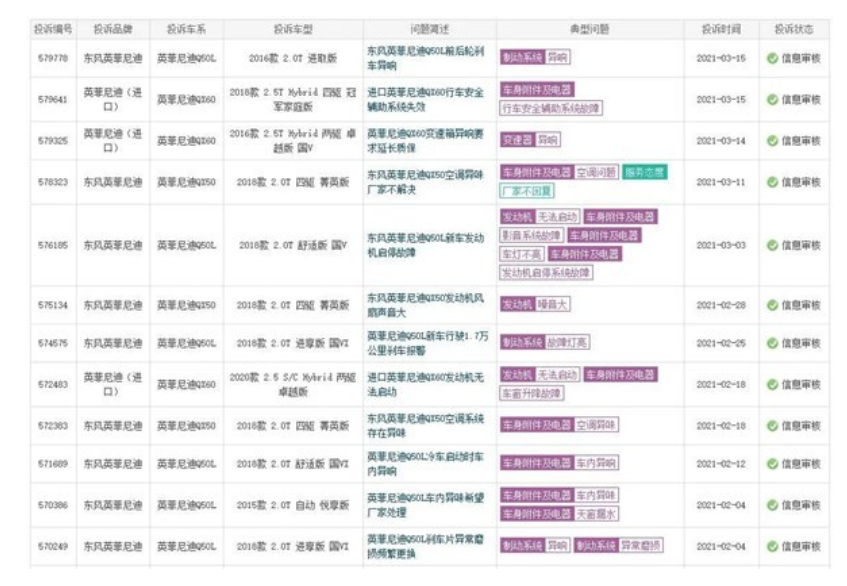The image size is (847, 586).
Task: Click green check status icon for complaint 576185
Action: tap(772, 245)
